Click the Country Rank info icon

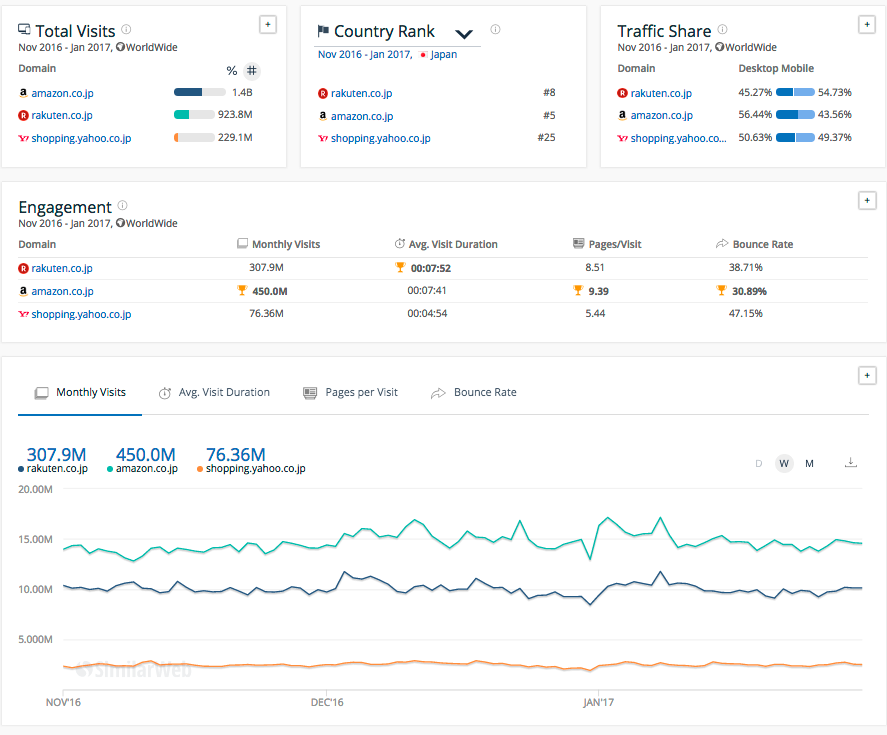tap(495, 29)
